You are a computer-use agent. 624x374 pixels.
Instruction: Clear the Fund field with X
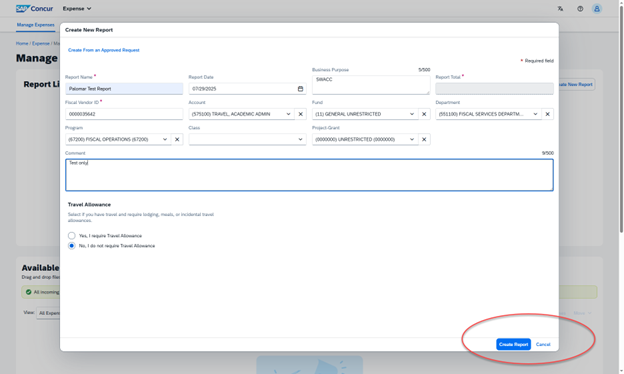tap(424, 114)
